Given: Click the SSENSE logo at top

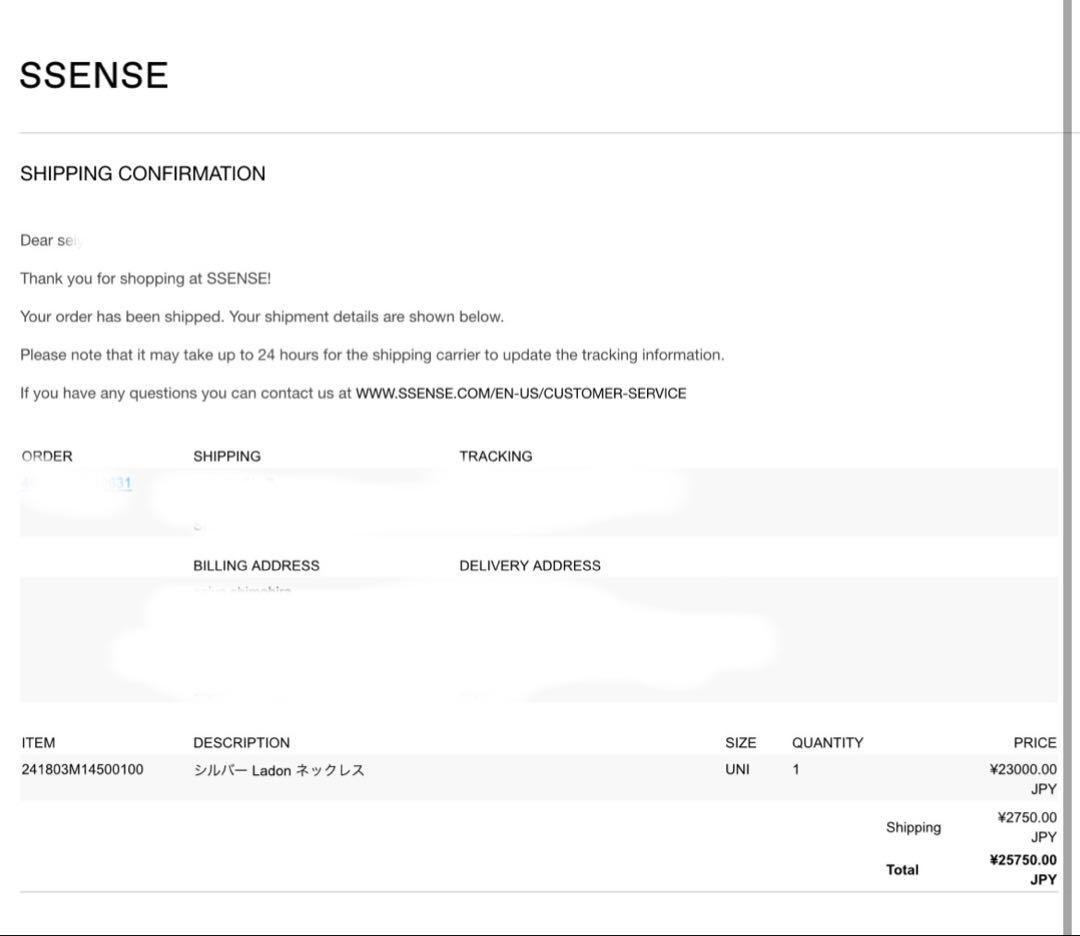Looking at the screenshot, I should click(x=94, y=75).
